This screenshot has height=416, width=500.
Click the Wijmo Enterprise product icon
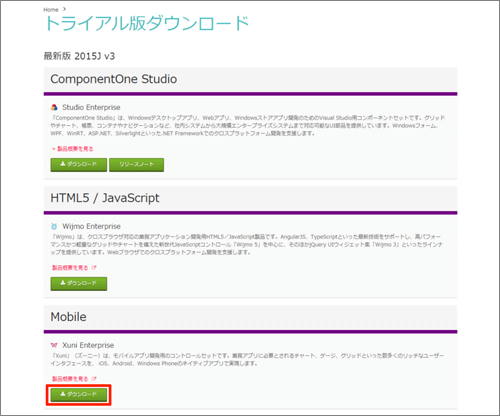54,226
